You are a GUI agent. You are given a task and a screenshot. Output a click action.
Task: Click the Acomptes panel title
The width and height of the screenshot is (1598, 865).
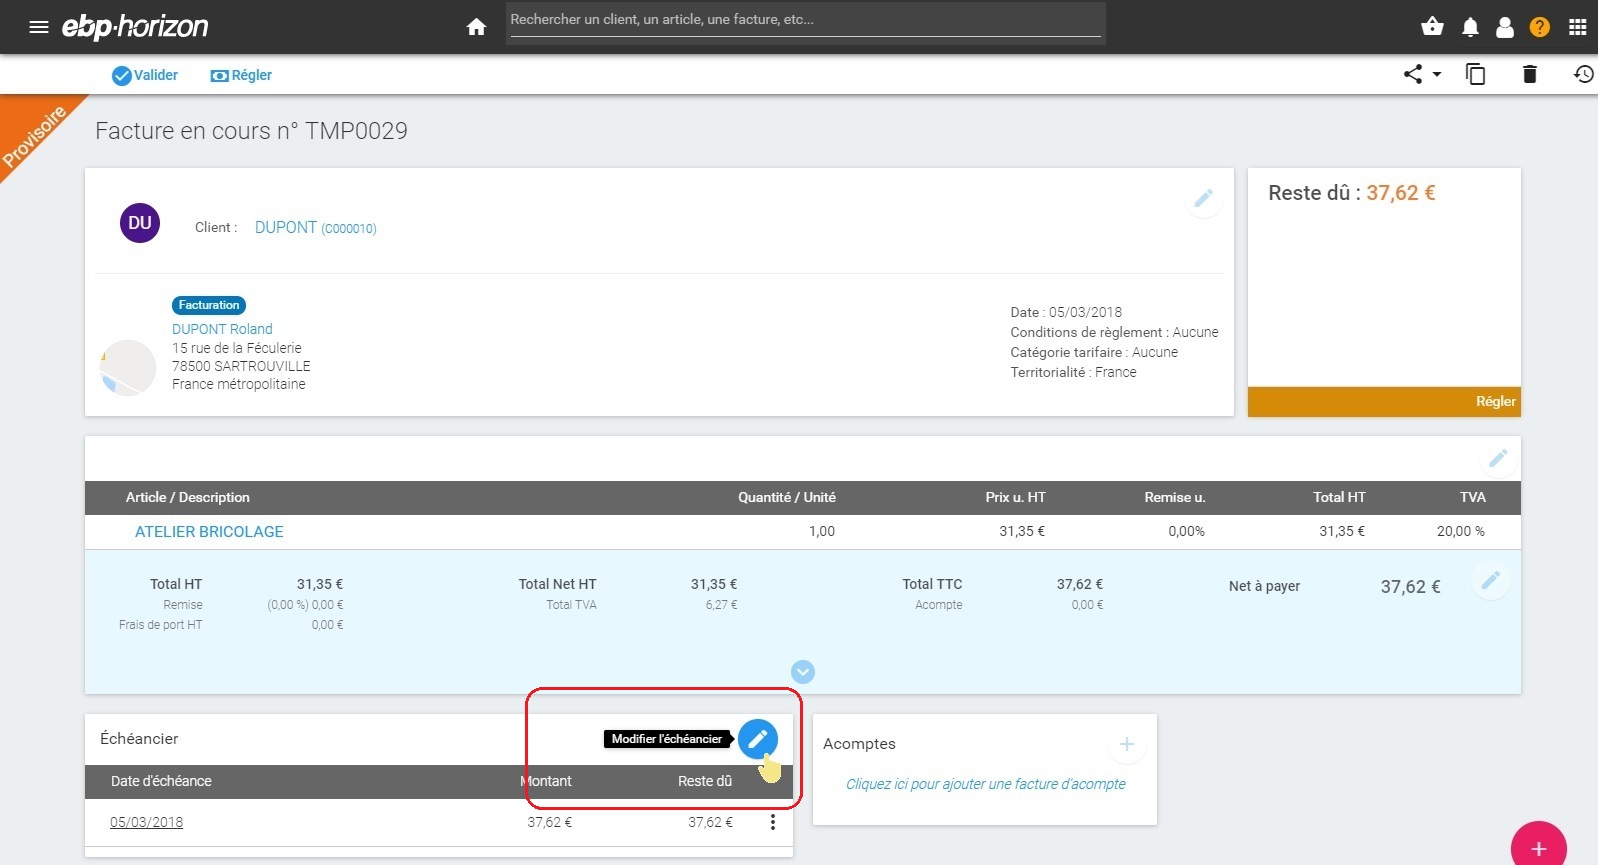[859, 744]
